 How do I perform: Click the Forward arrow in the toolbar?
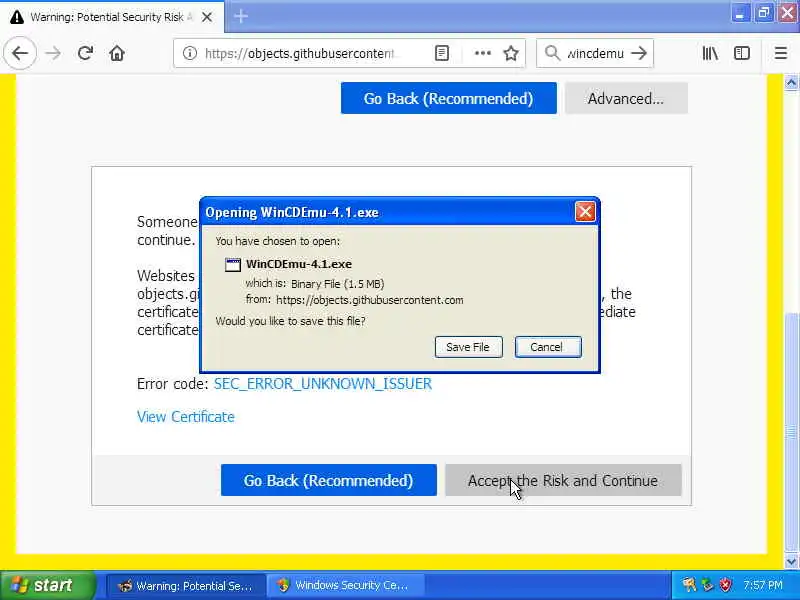(x=53, y=53)
